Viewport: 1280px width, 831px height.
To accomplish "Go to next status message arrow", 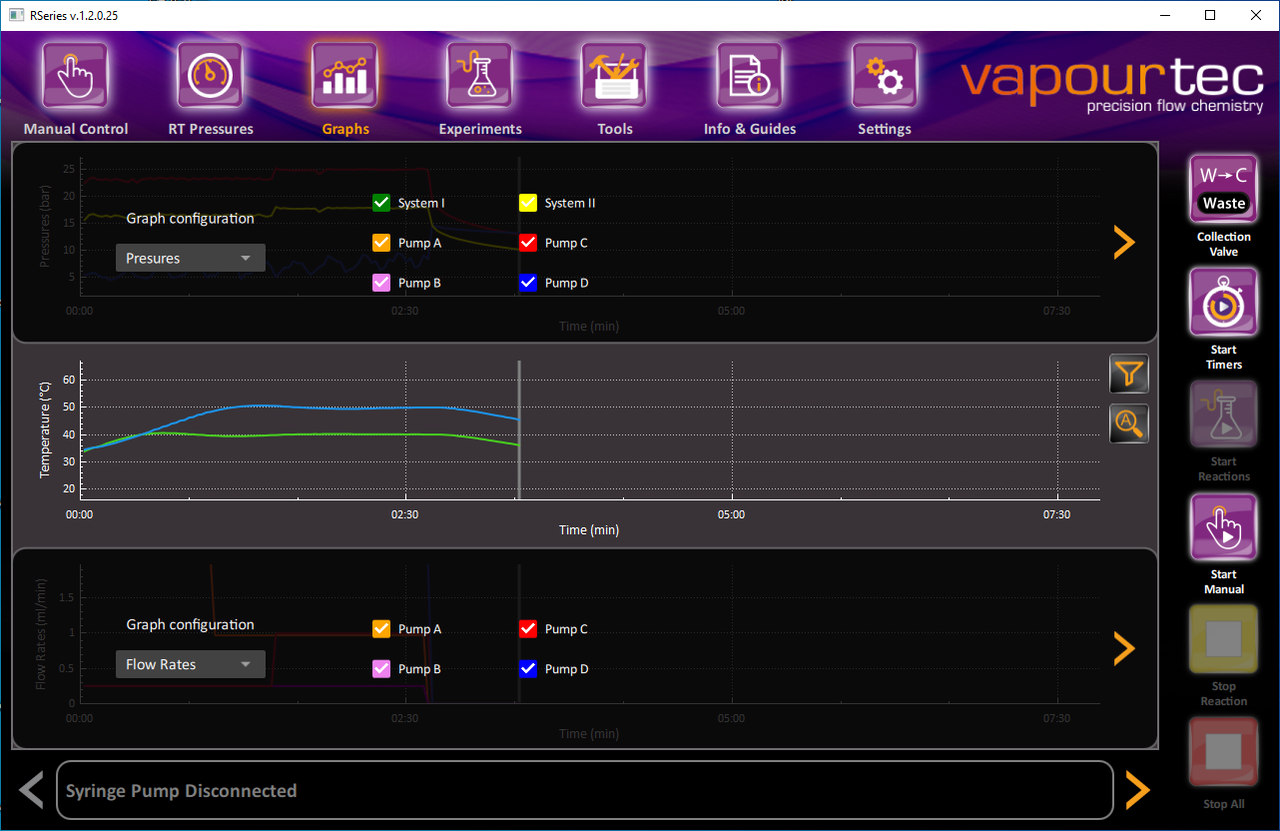I will [x=1138, y=790].
